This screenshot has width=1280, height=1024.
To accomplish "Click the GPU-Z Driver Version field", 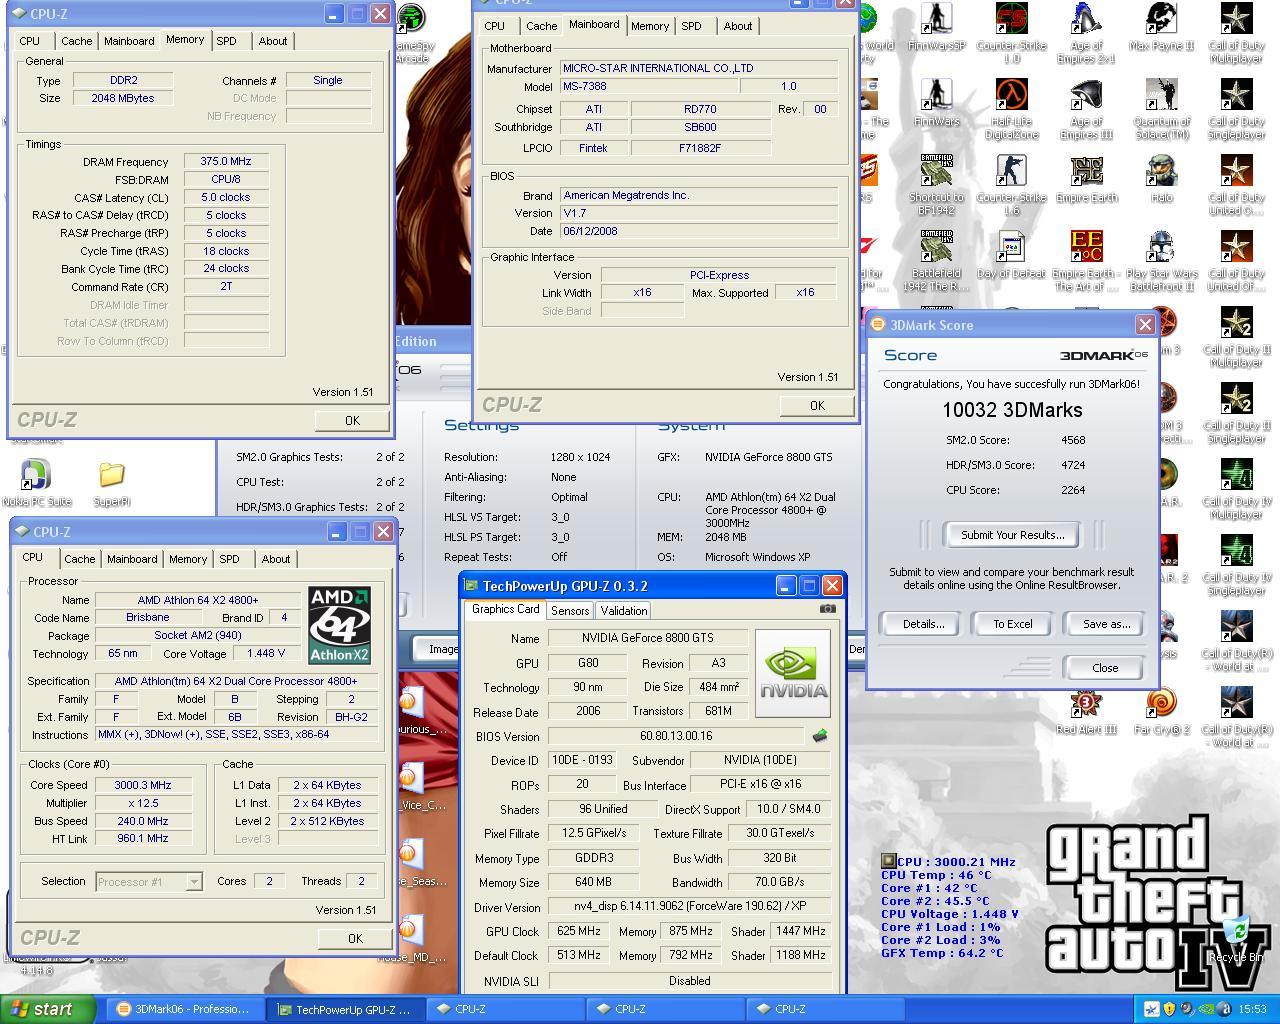I will (689, 906).
